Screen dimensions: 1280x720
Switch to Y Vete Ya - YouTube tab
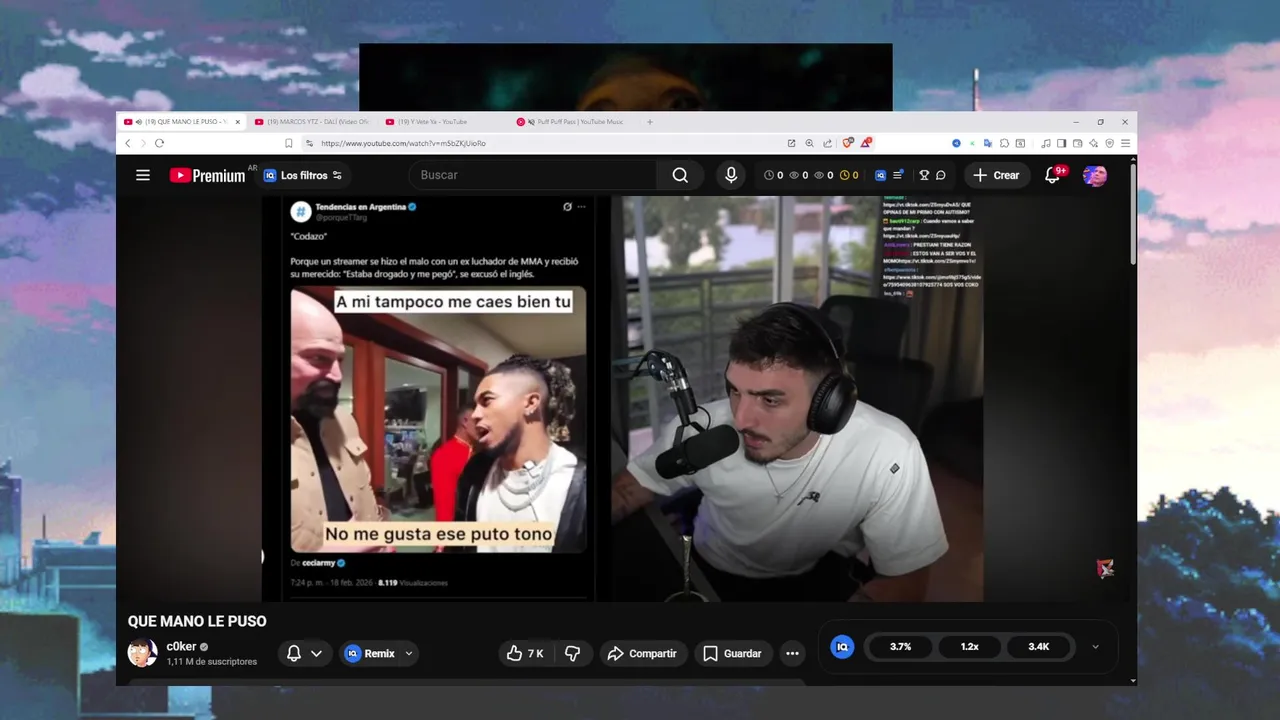point(440,122)
